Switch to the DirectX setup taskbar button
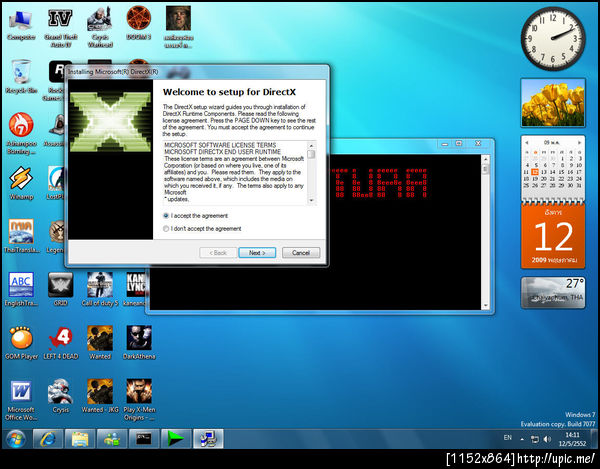 (x=208, y=439)
